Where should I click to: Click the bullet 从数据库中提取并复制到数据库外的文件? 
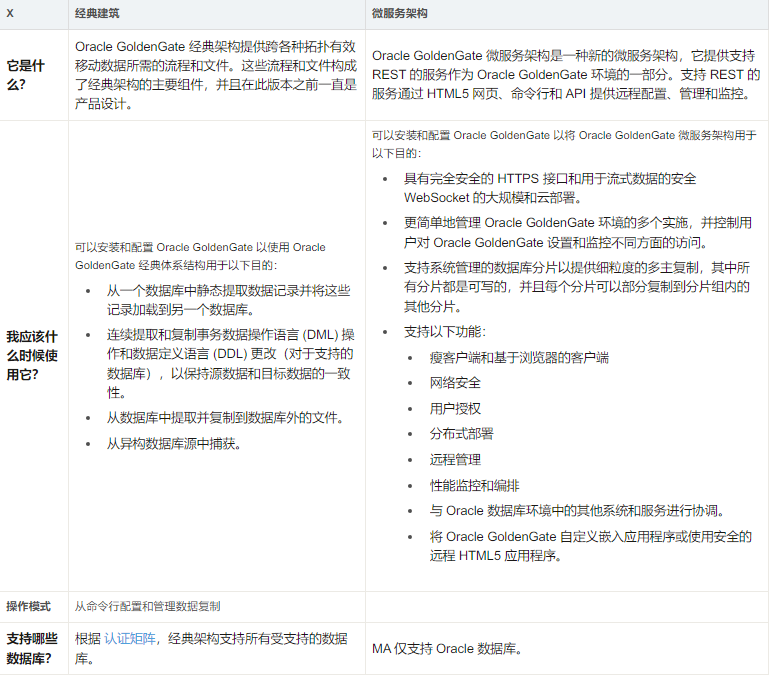click(225, 417)
